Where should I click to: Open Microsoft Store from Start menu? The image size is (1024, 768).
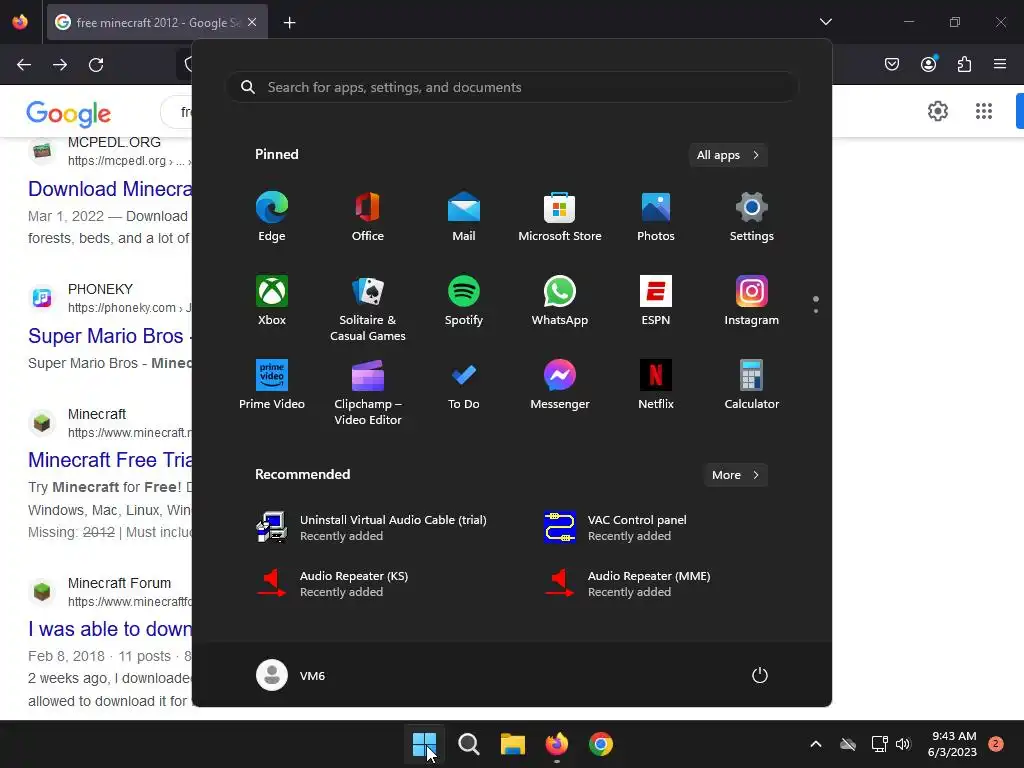point(560,216)
